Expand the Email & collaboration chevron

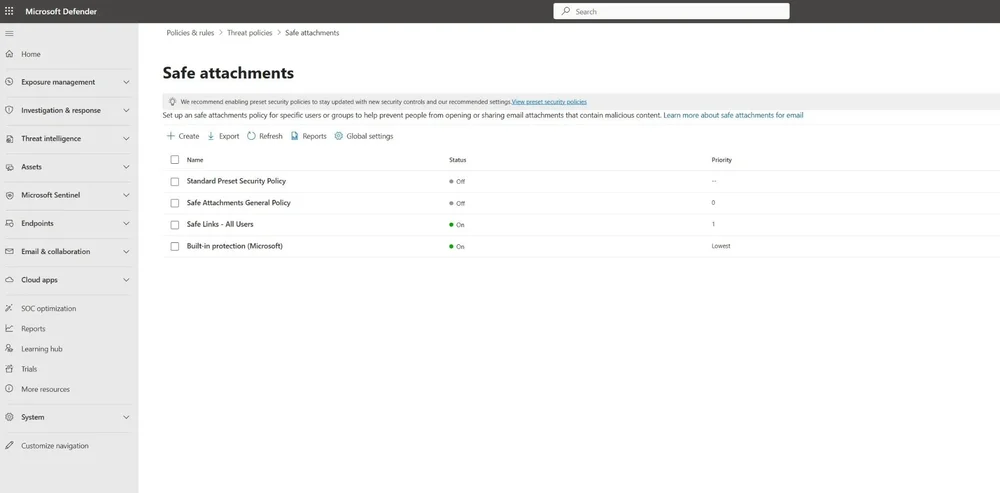pos(126,251)
